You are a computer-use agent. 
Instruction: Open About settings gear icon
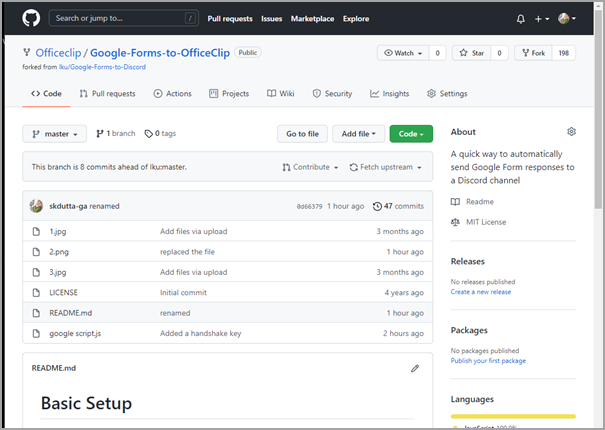point(571,132)
